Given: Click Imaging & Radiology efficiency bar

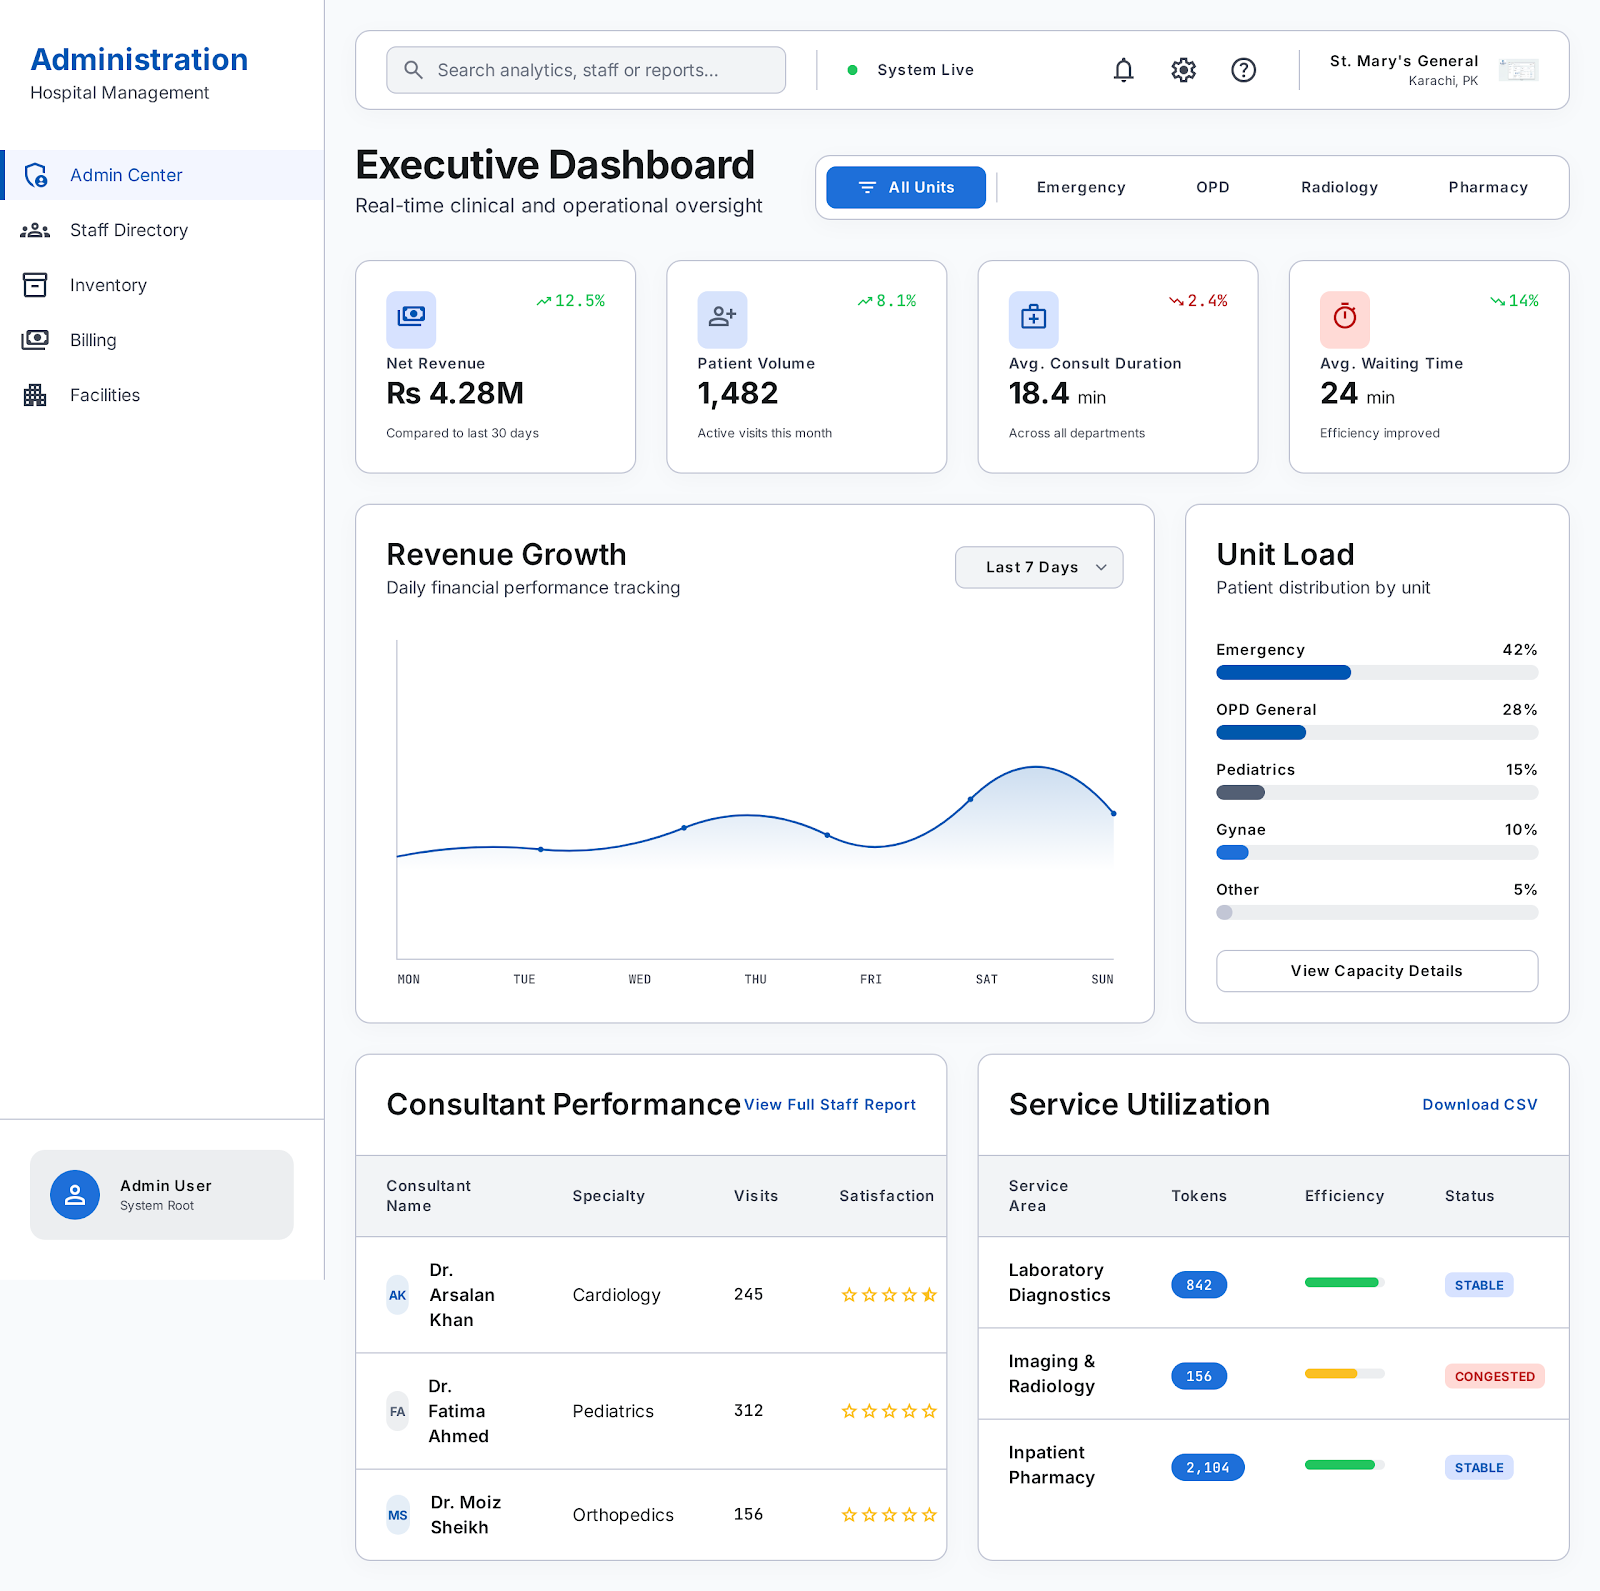Looking at the screenshot, I should click(x=1344, y=1374).
